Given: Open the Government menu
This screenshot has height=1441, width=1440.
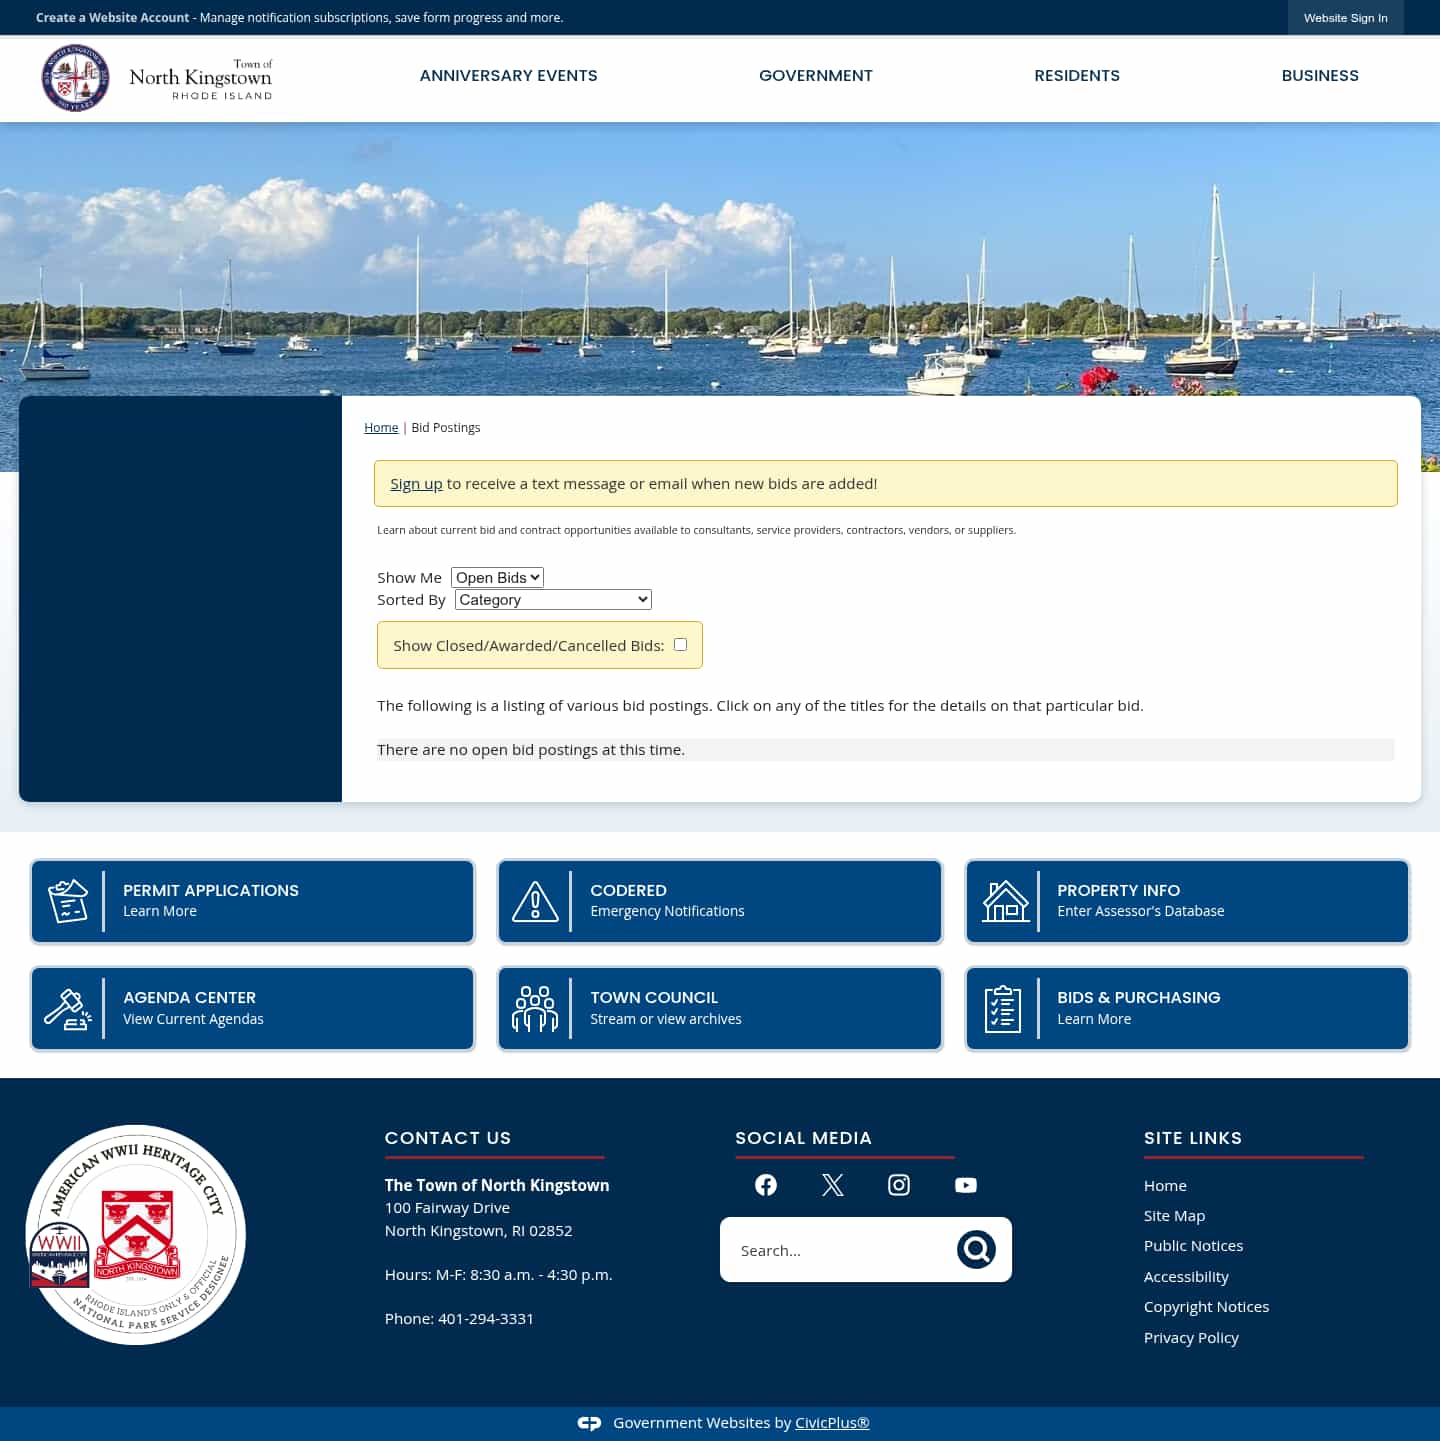Looking at the screenshot, I should (x=815, y=75).
